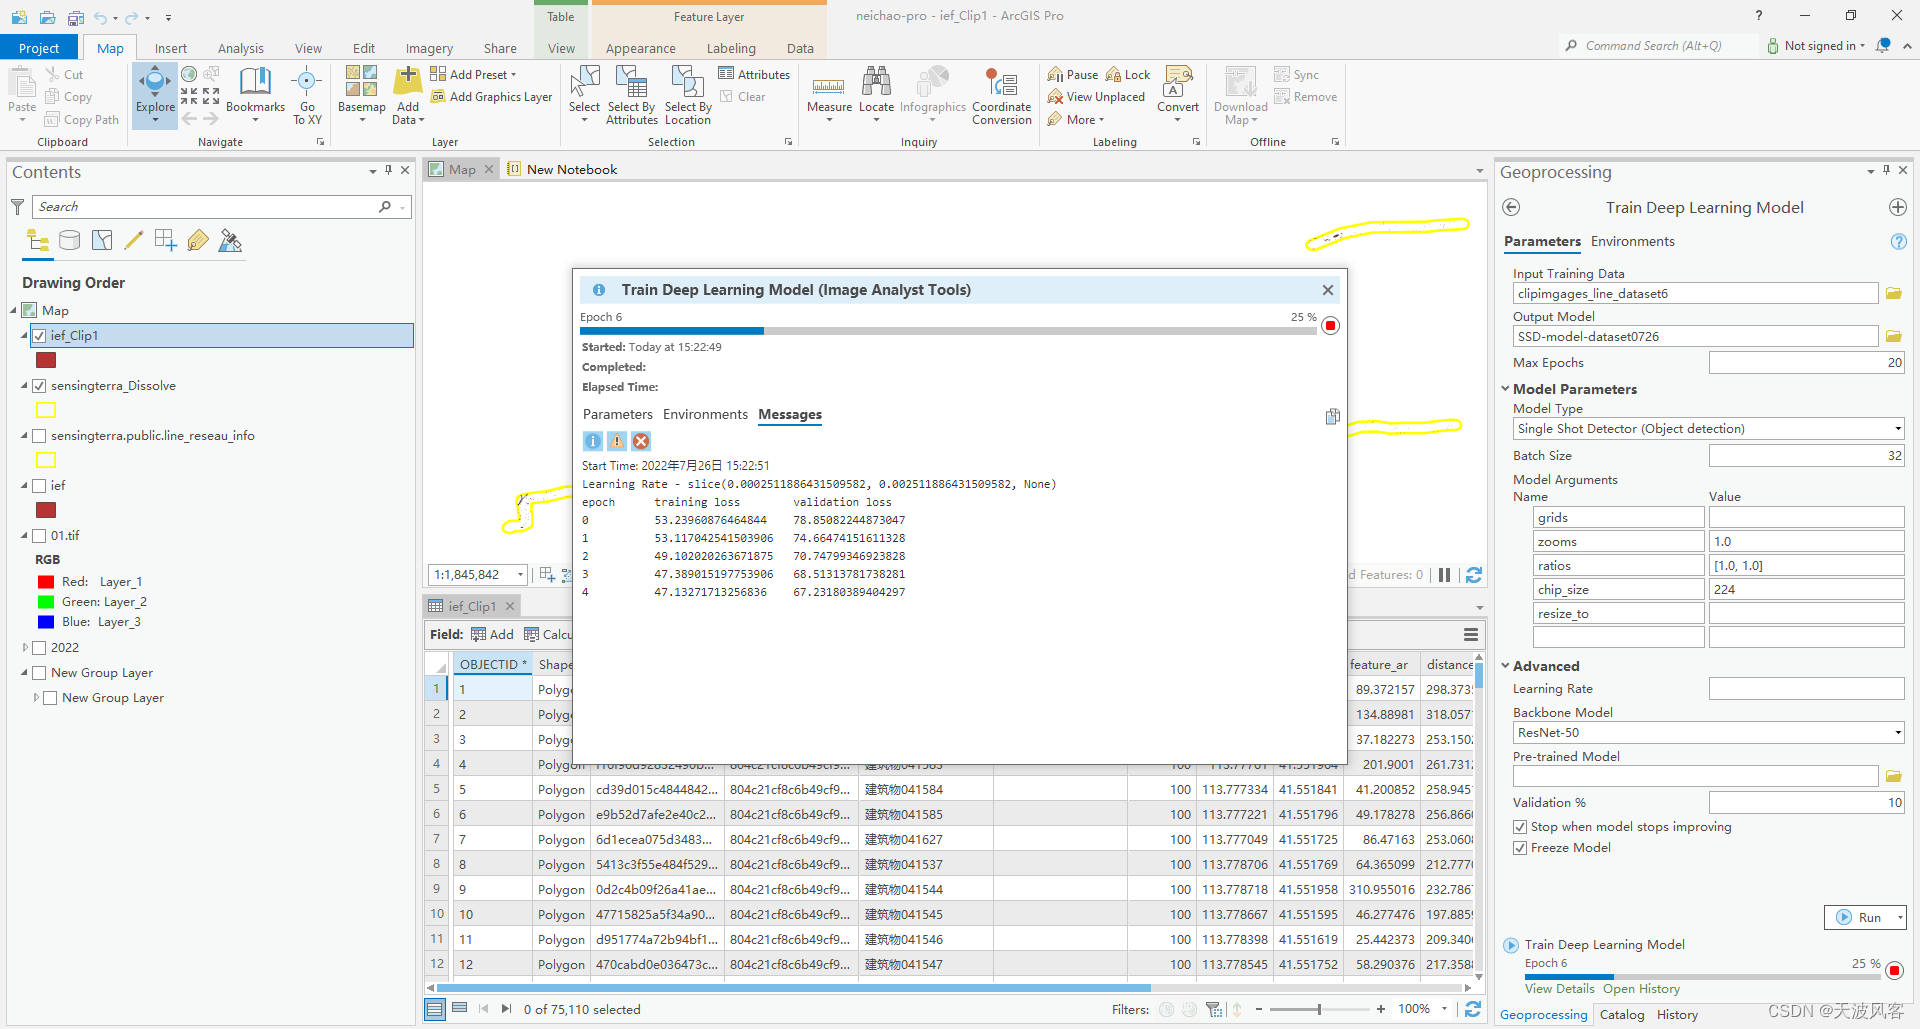Browse for Output Model folder icon
Viewport: 1920px width, 1029px height.
(1893, 337)
